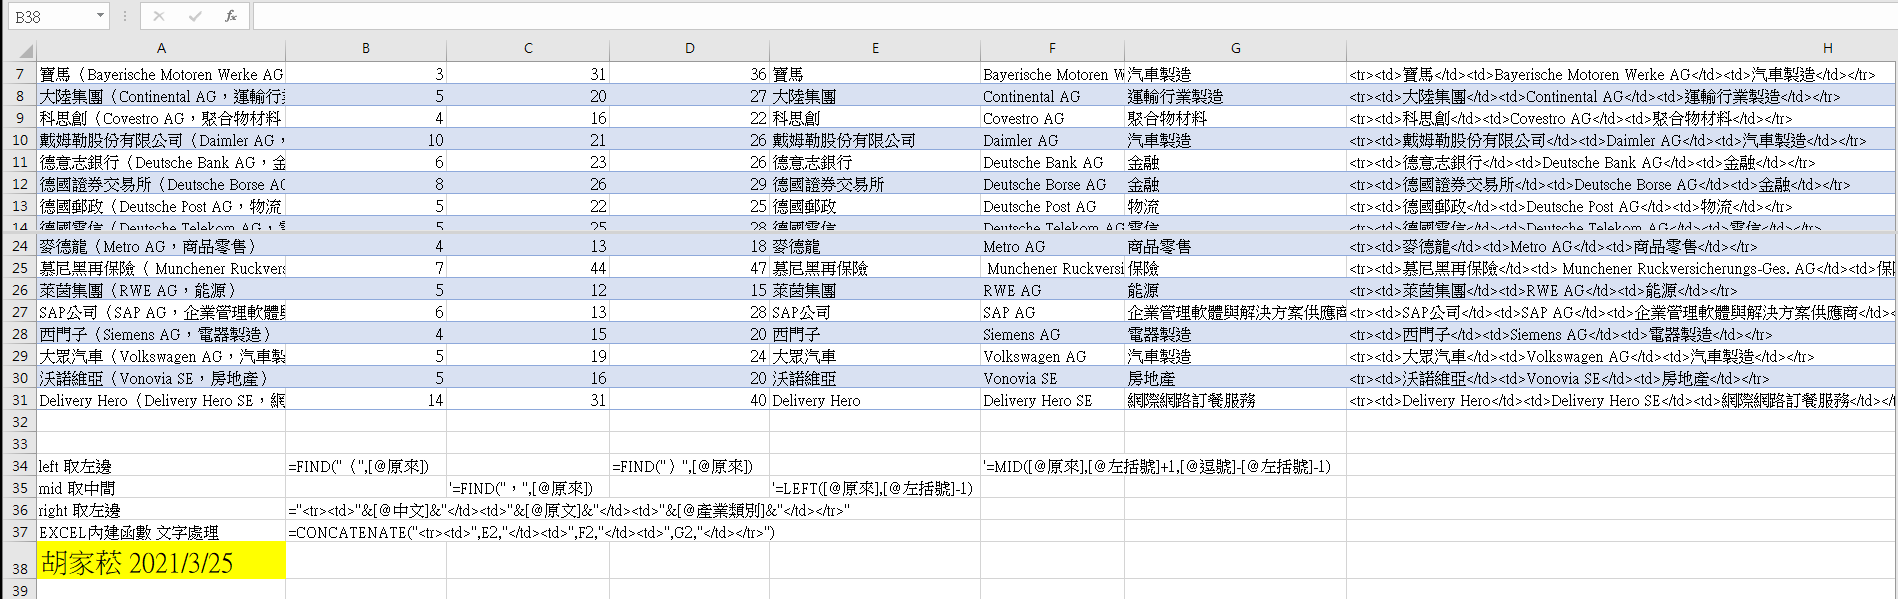The image size is (1898, 599).
Task: Click cell '德國郵政' in column E
Action: [875, 206]
